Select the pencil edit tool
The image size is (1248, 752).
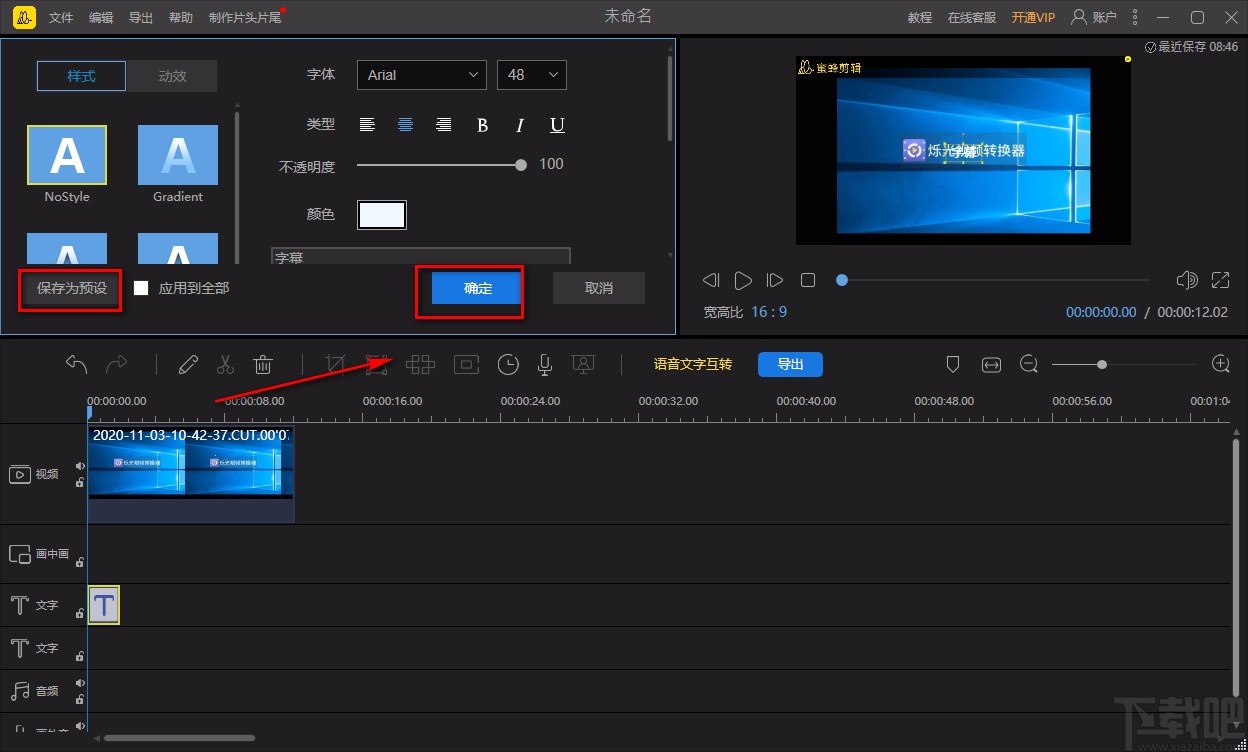click(x=188, y=364)
